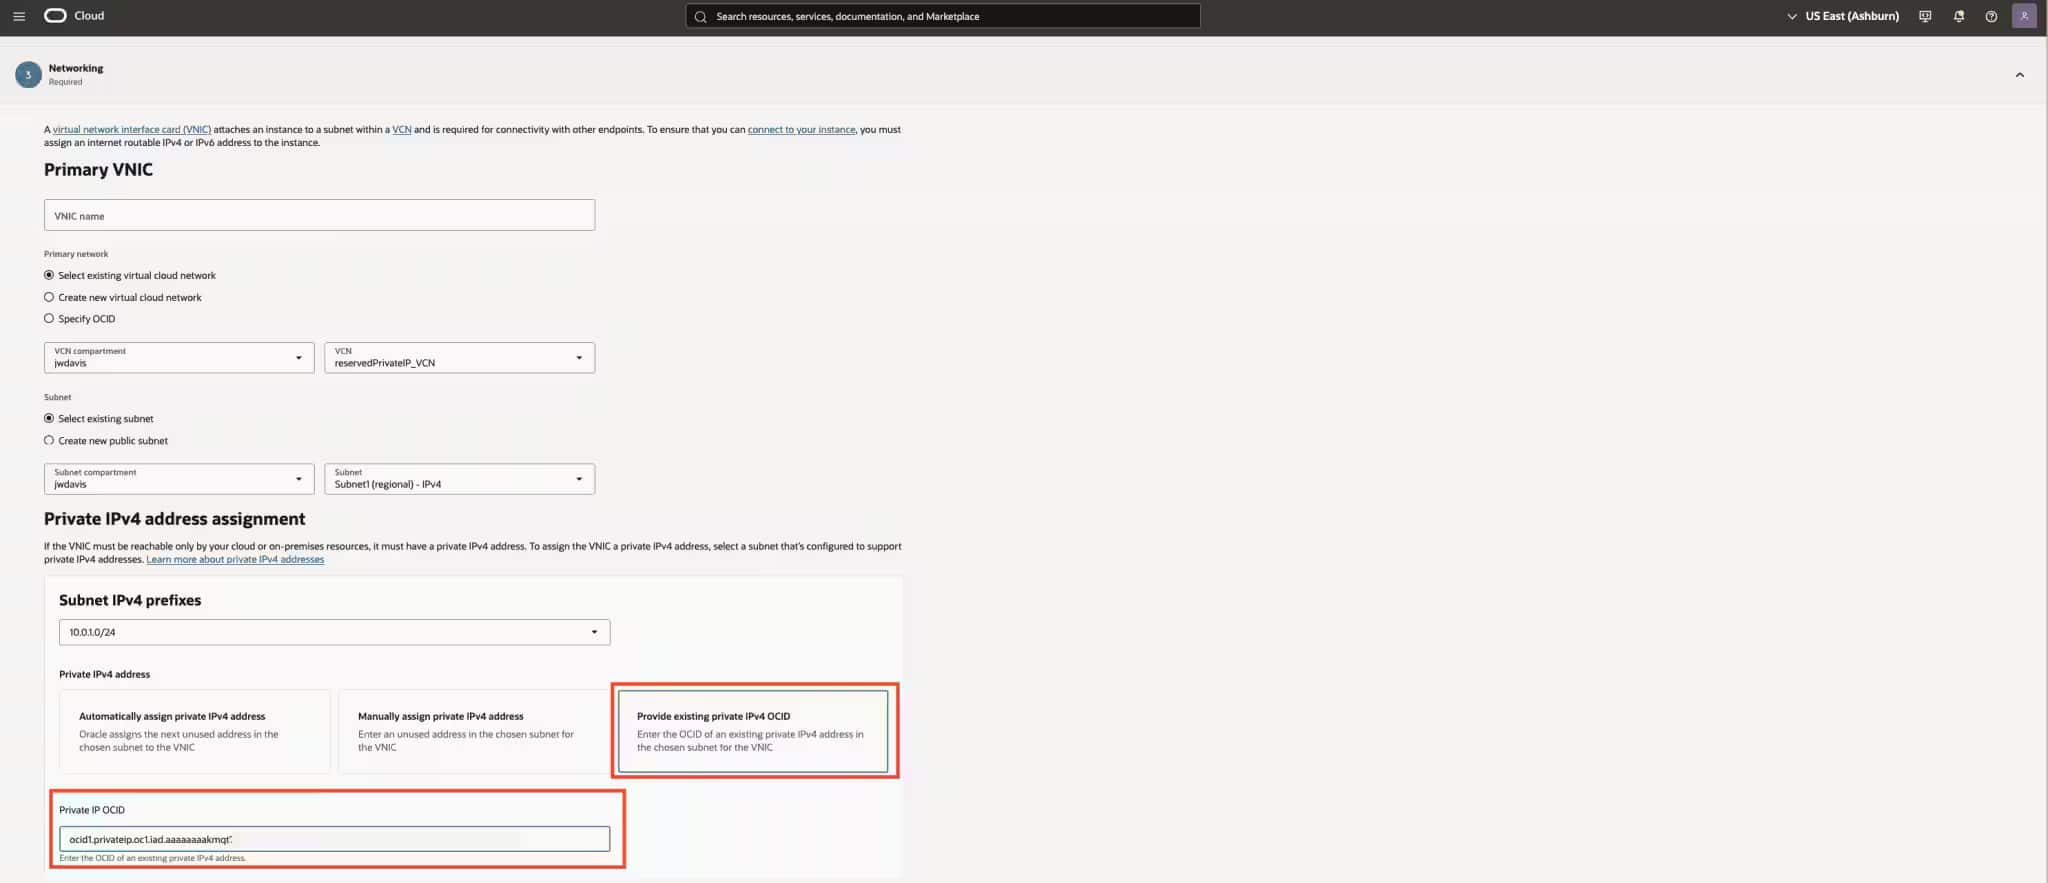Choose Create new virtual cloud network
Screen dimensions: 2048x883
(x=49, y=297)
